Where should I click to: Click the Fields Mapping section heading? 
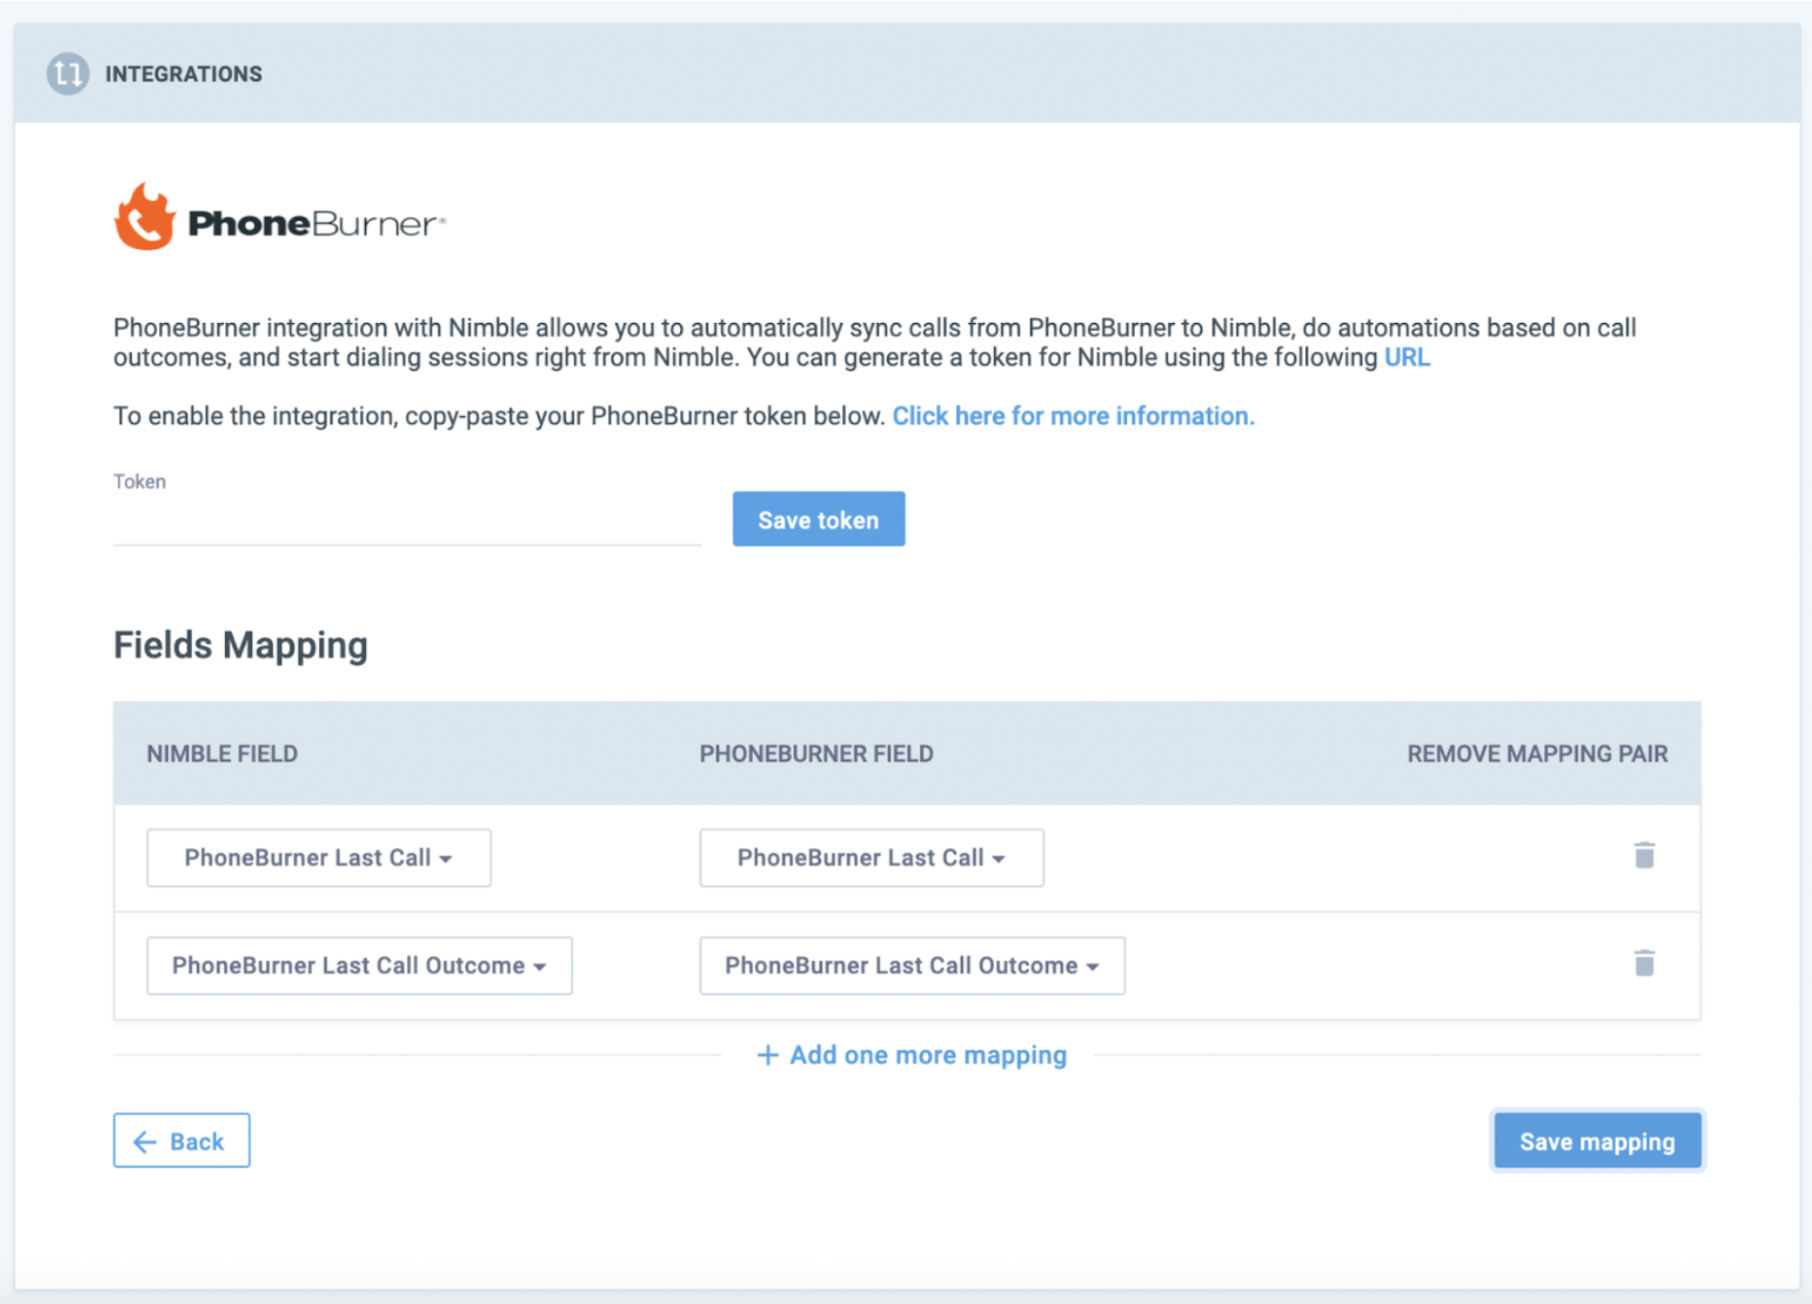pos(240,646)
